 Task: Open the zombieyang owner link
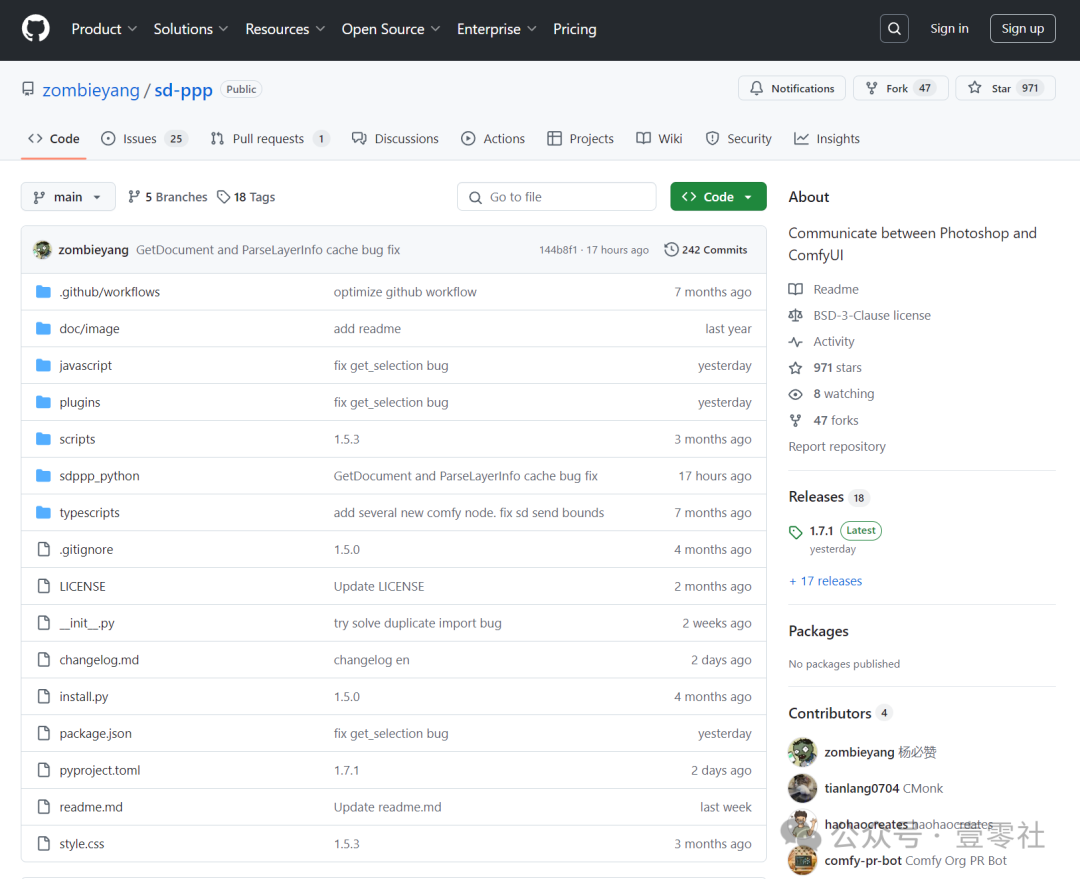click(91, 90)
